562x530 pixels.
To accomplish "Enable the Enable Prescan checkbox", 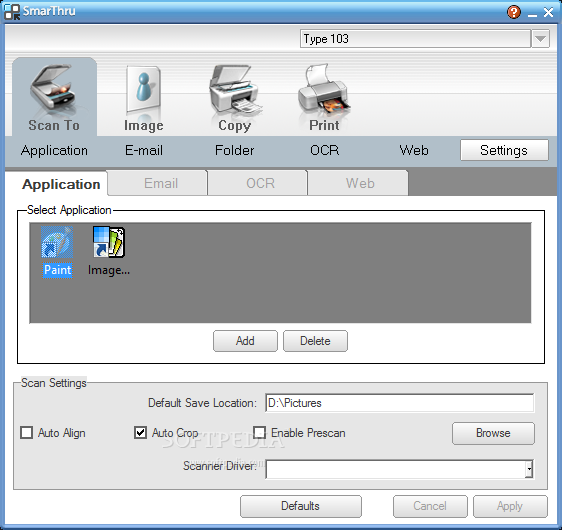I will click(x=259, y=433).
